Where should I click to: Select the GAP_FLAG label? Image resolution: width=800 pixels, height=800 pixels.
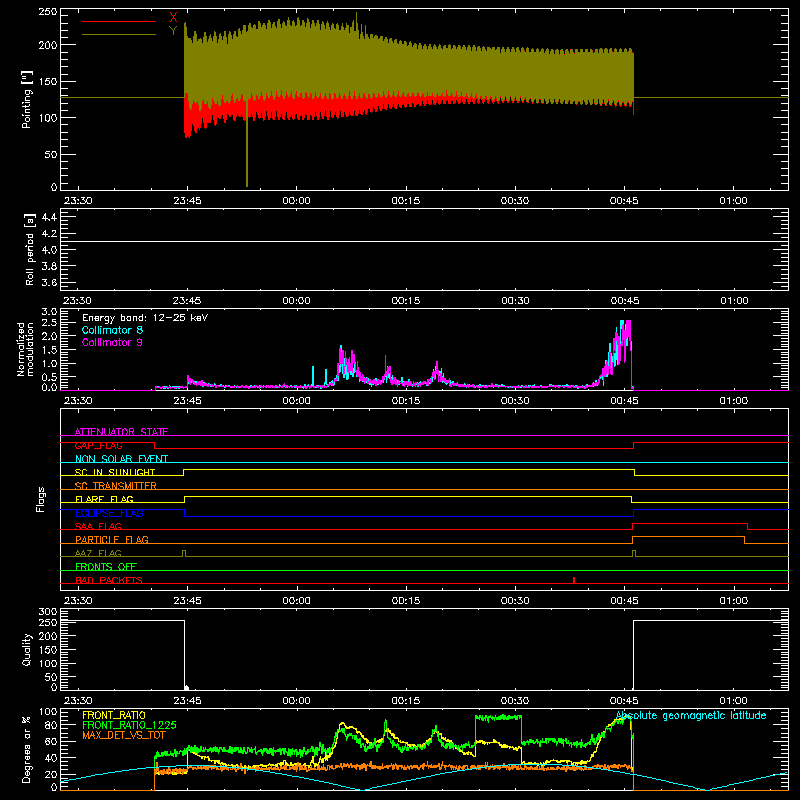(x=98, y=445)
